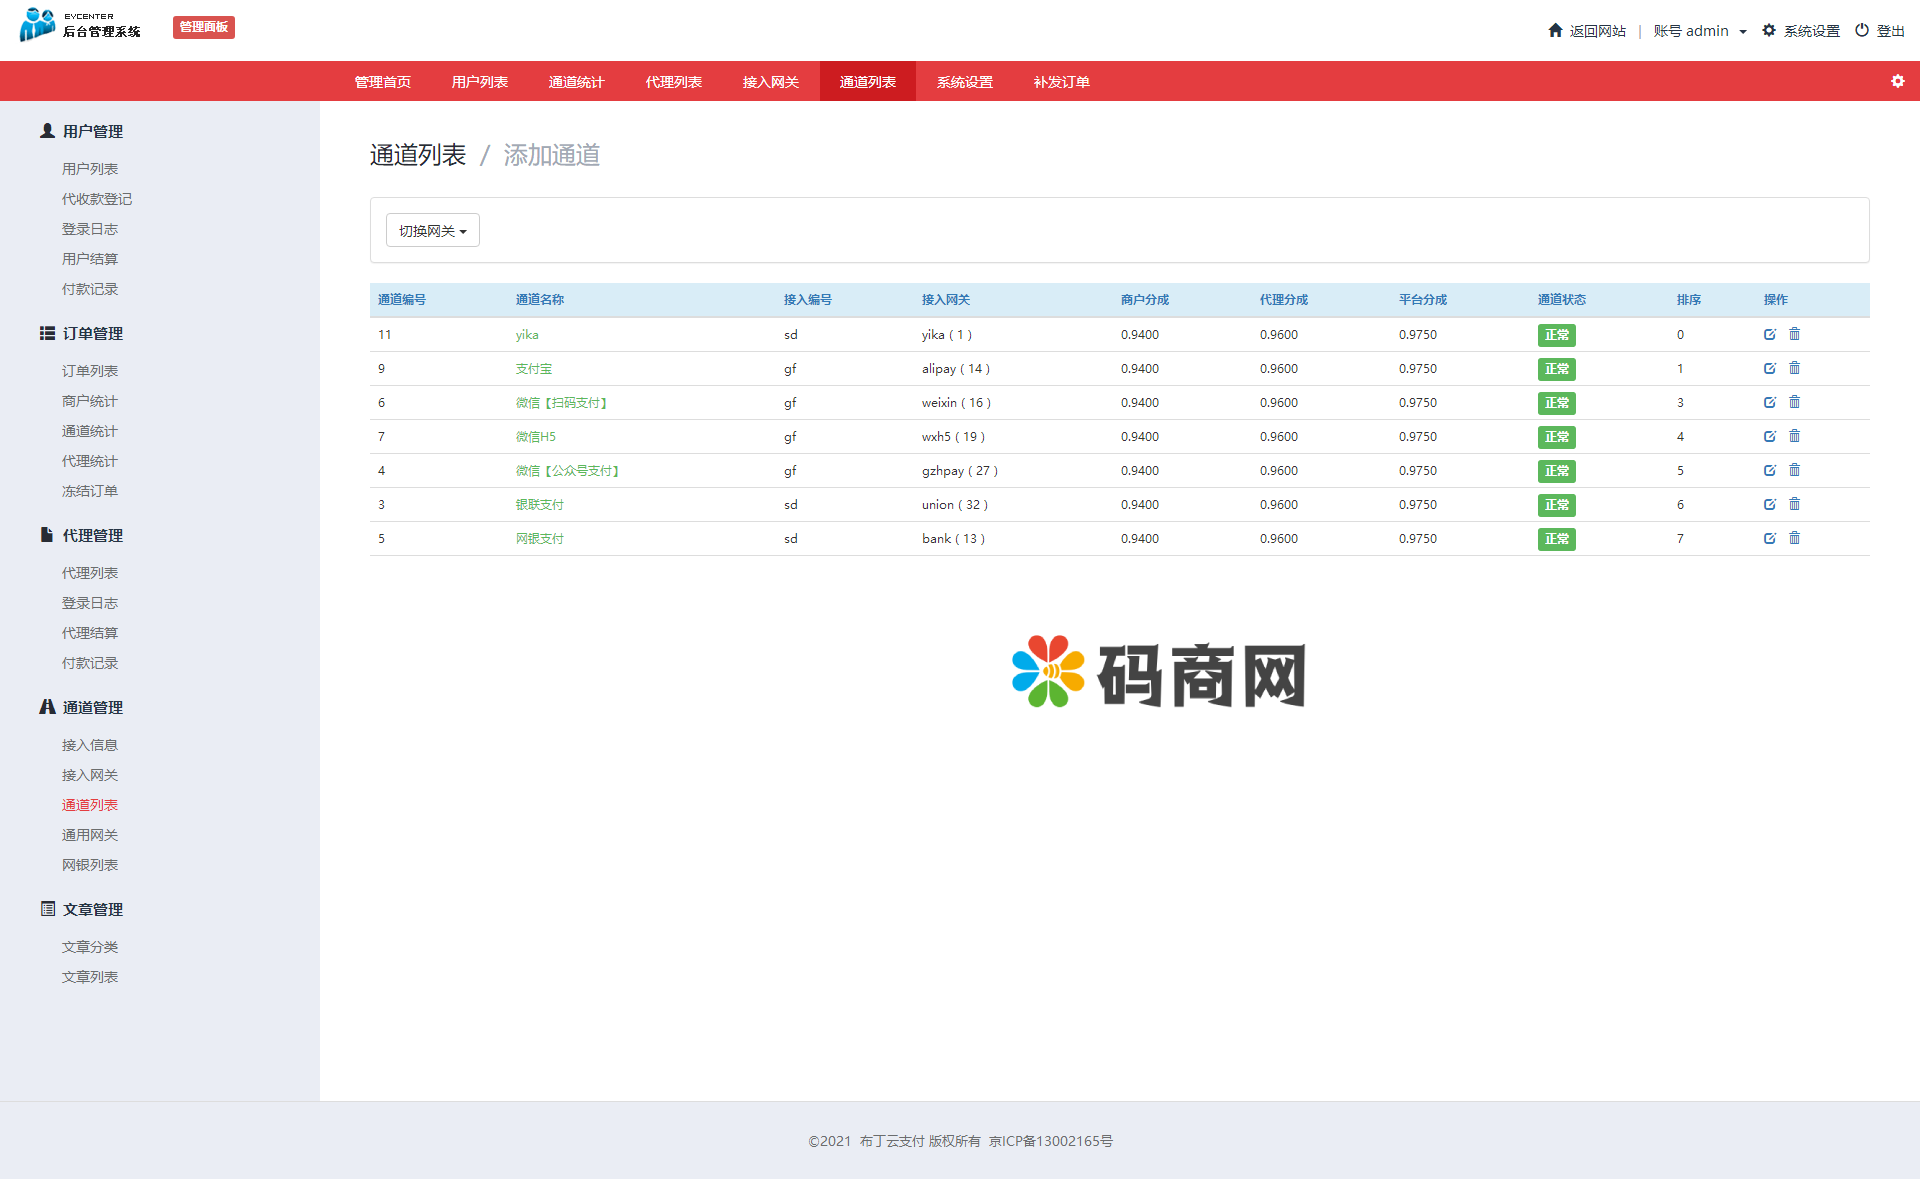Select 文章列表 in the sidebar

tap(89, 976)
